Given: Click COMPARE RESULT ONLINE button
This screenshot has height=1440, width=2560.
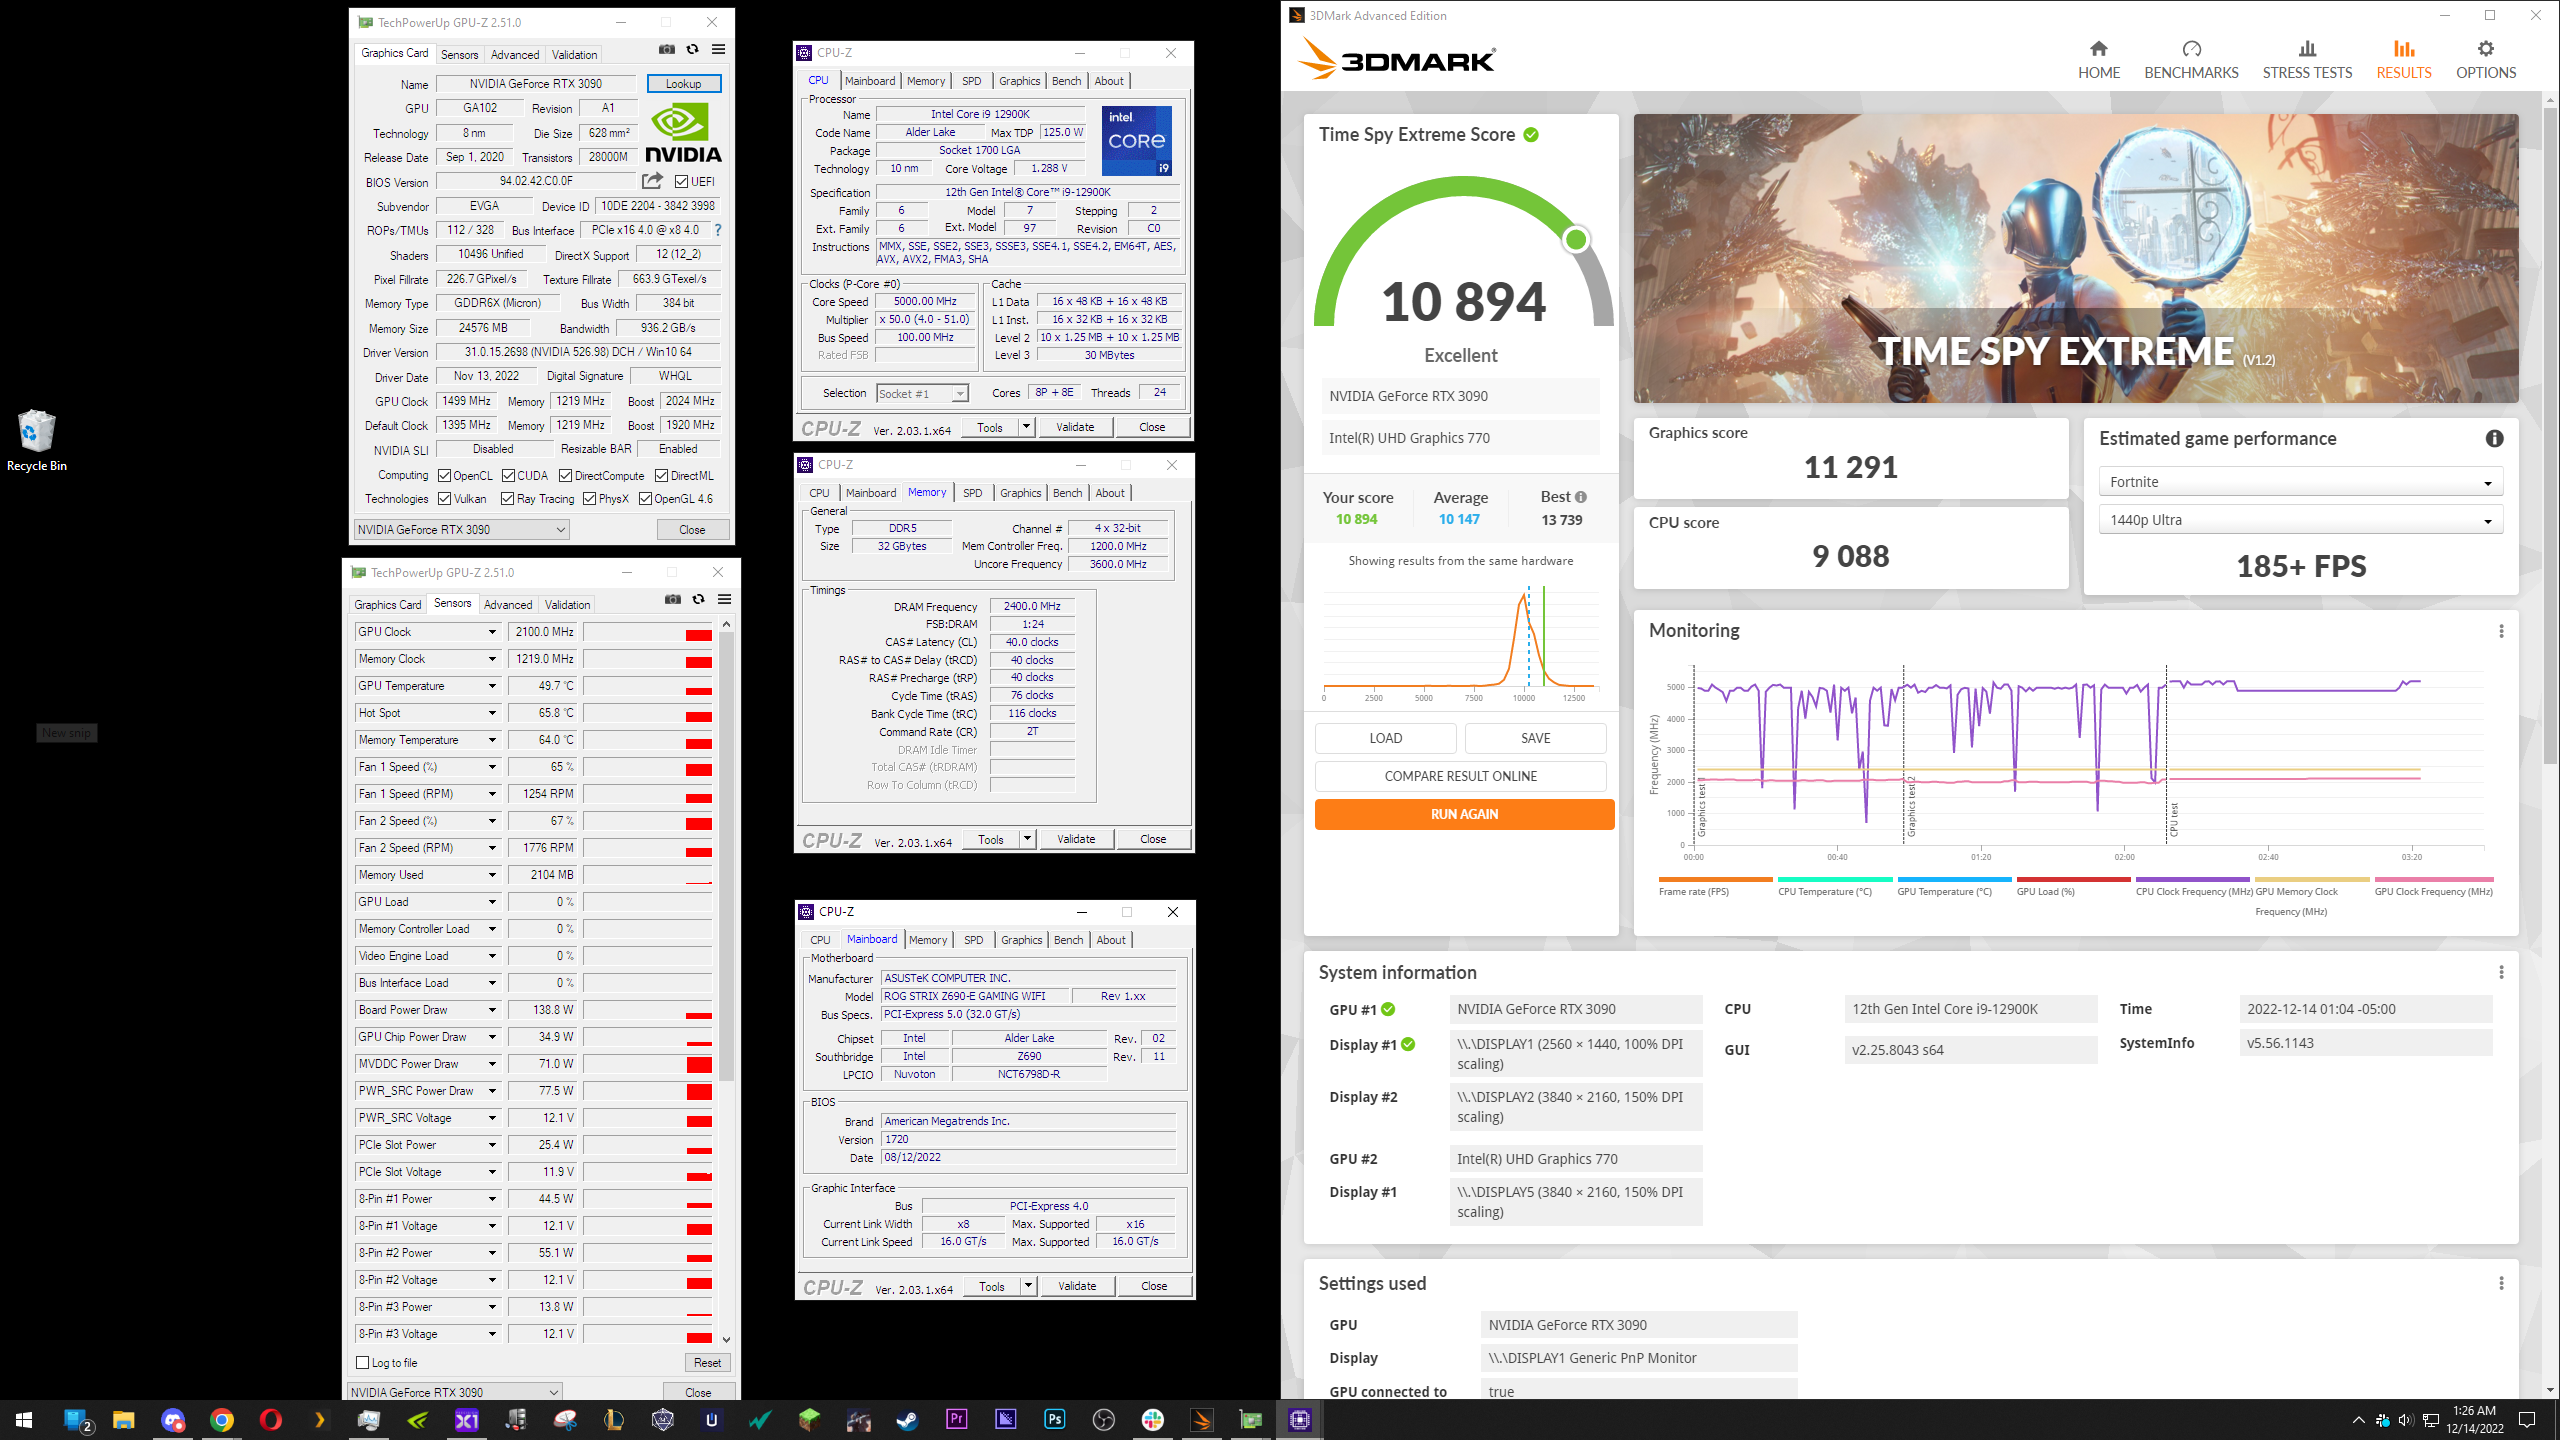Looking at the screenshot, I should click(1460, 776).
